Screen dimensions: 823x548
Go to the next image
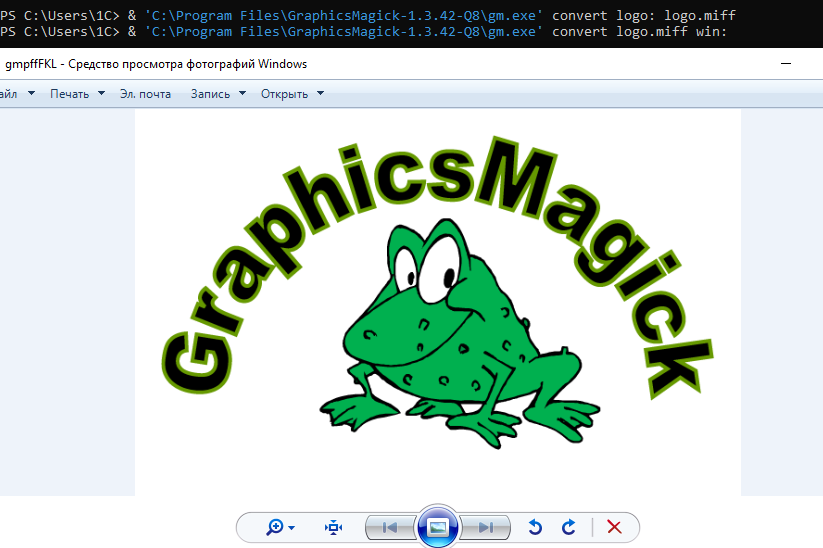487,527
